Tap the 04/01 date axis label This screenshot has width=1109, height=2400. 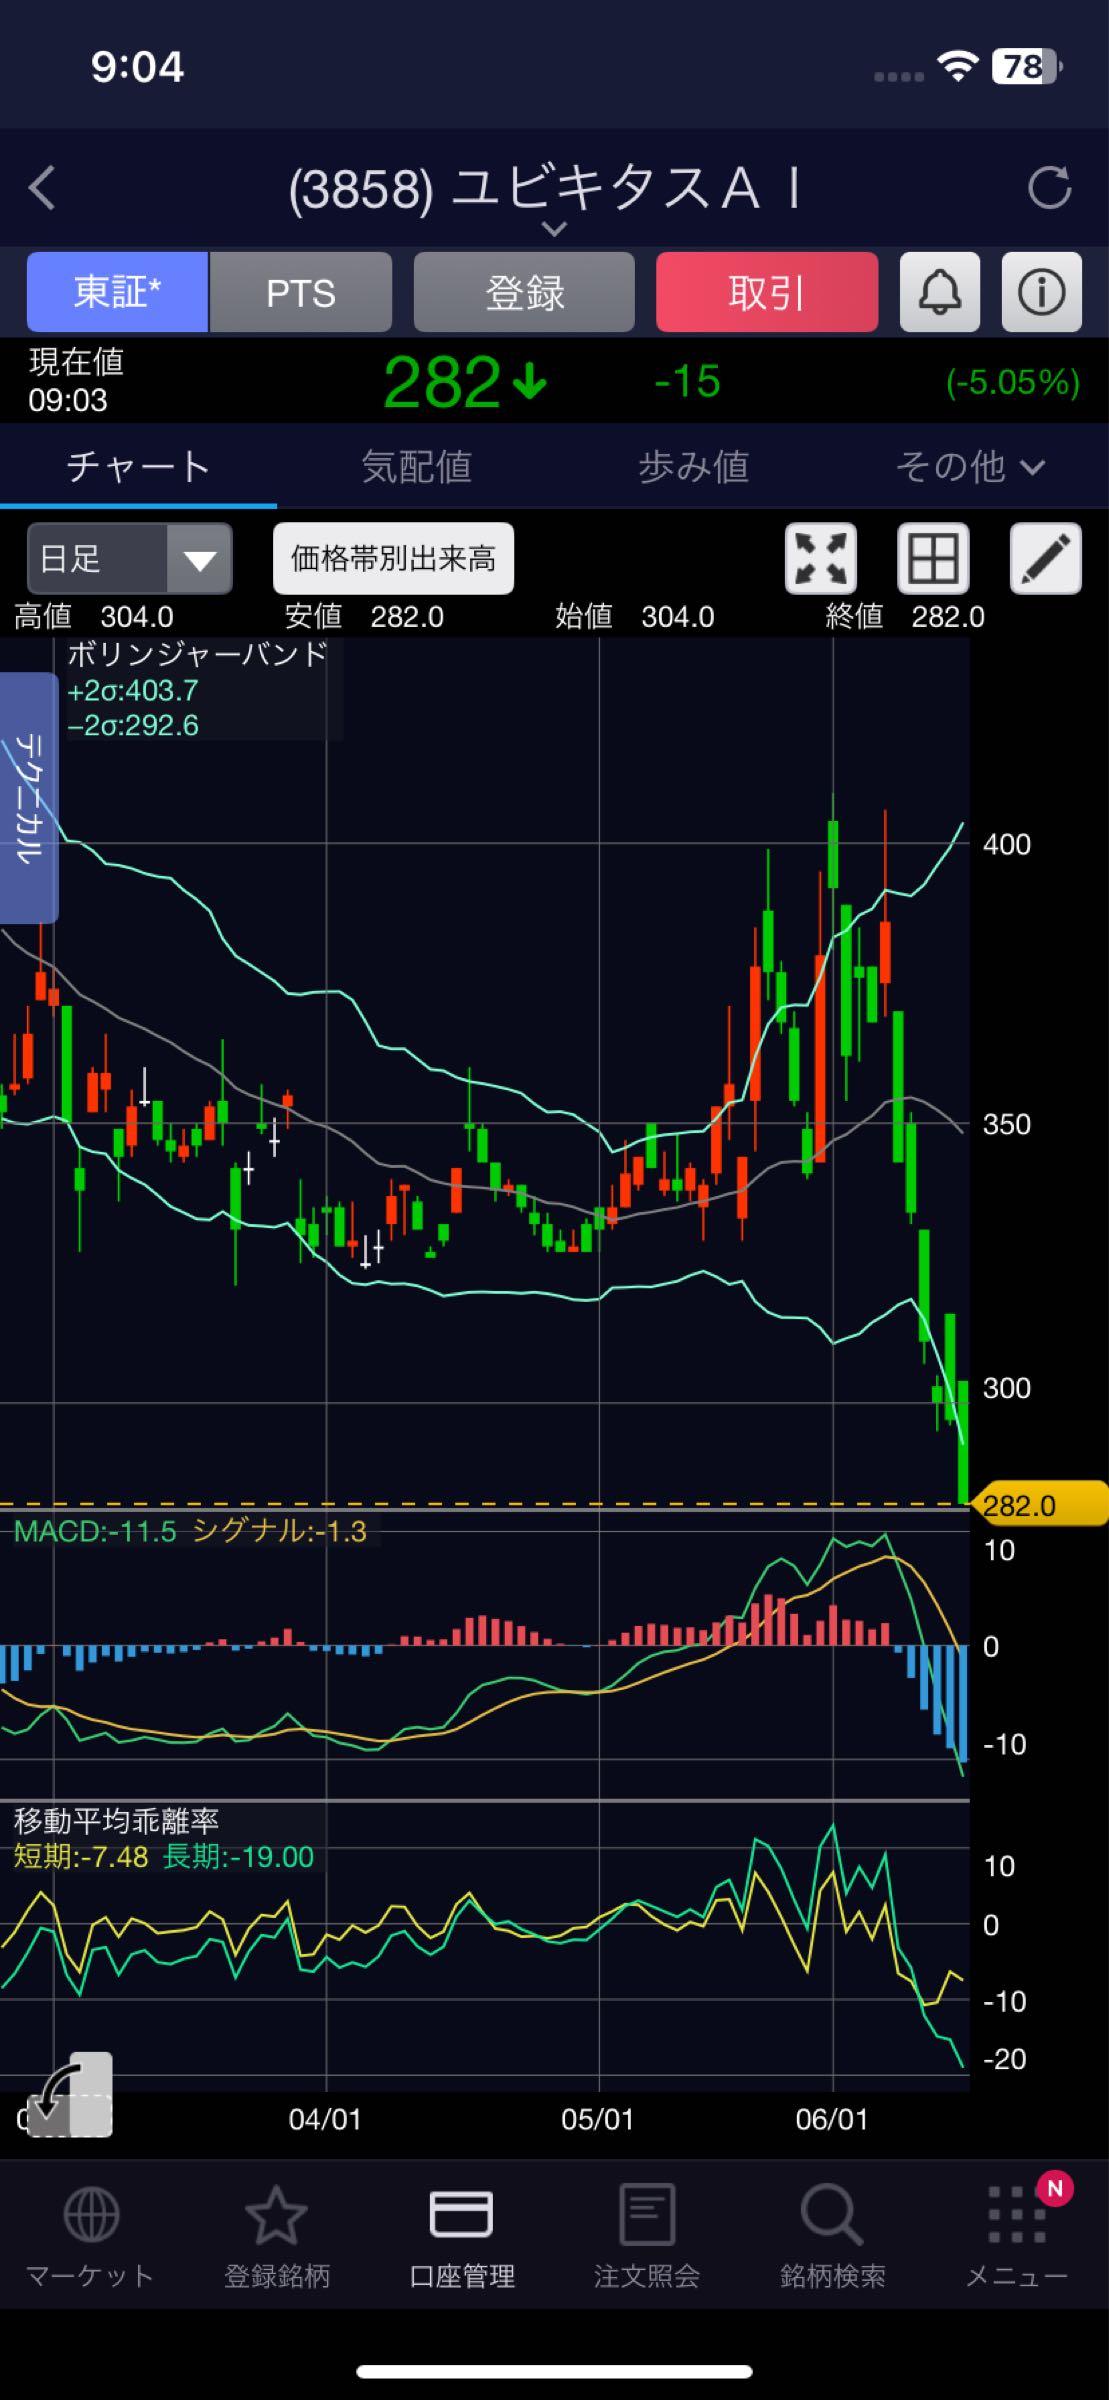[325, 2119]
